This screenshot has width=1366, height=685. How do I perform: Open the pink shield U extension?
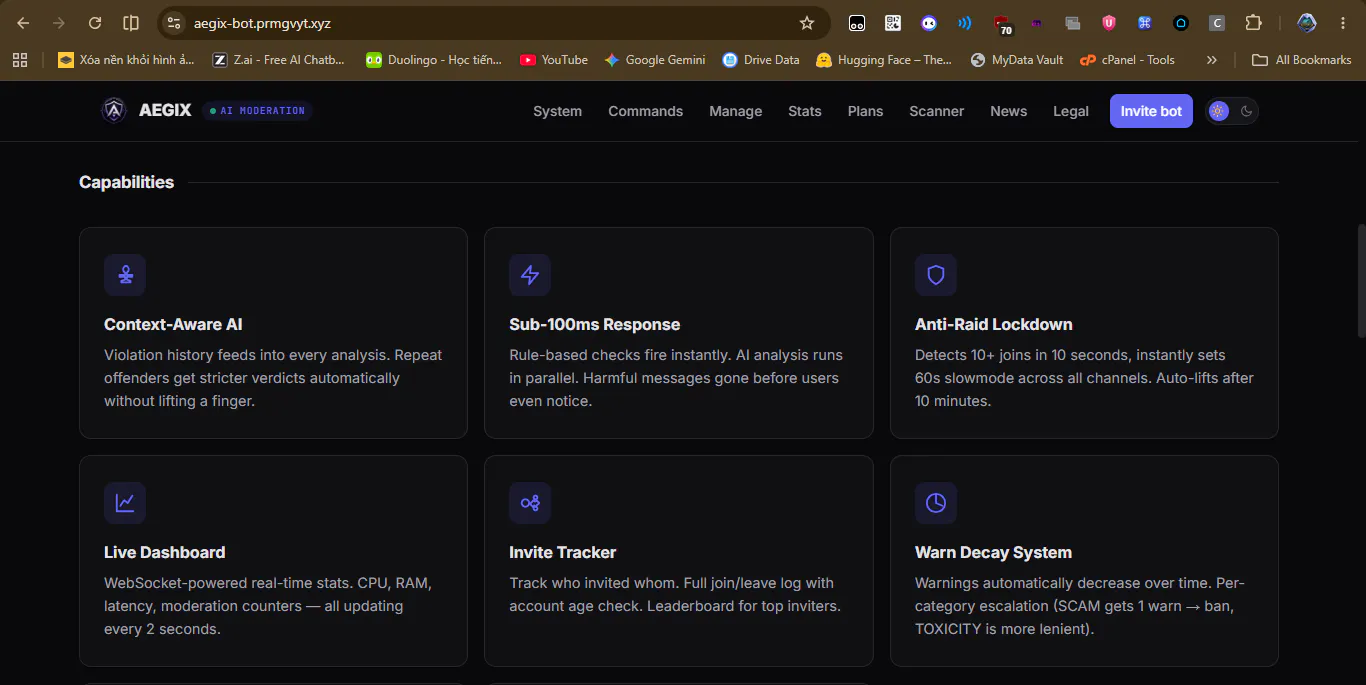click(x=1109, y=23)
